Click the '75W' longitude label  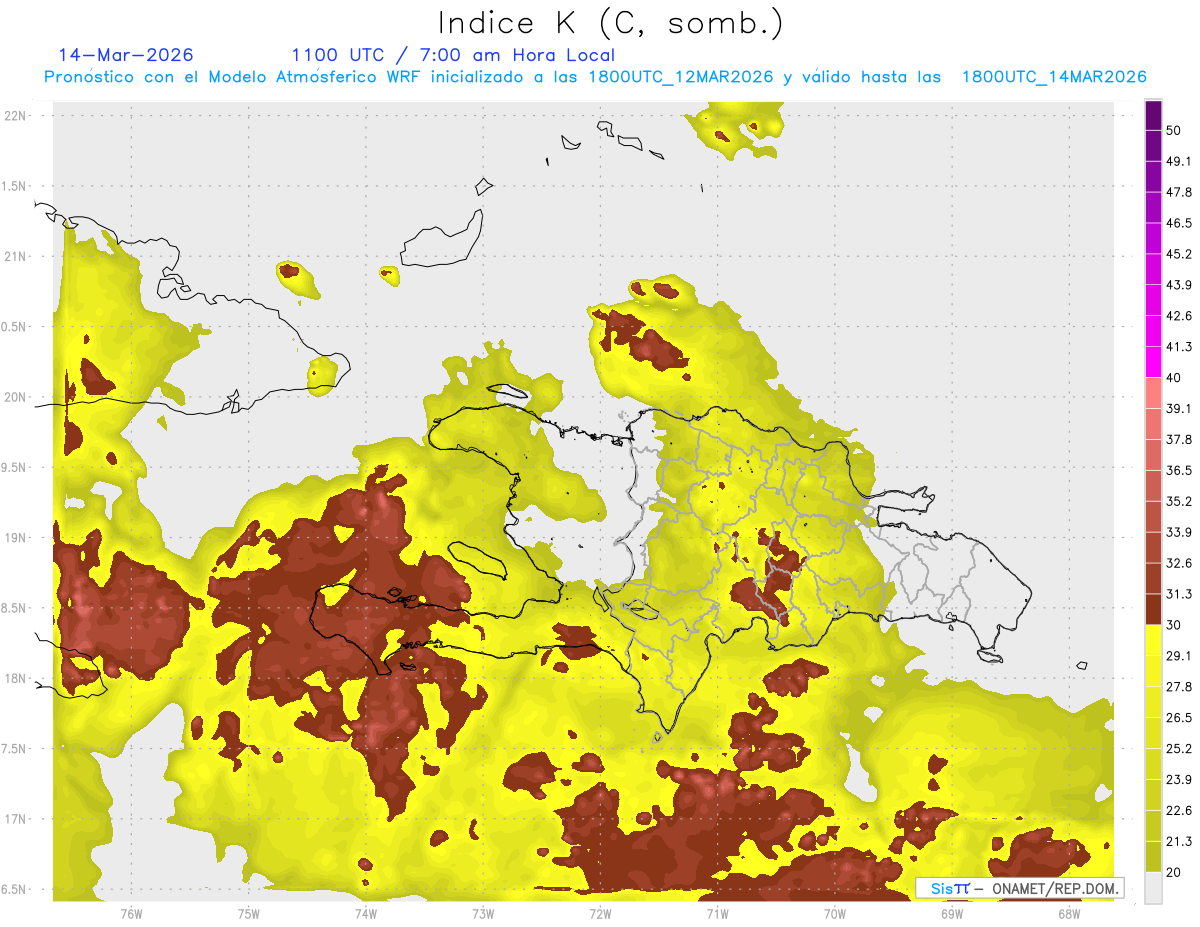point(249,914)
